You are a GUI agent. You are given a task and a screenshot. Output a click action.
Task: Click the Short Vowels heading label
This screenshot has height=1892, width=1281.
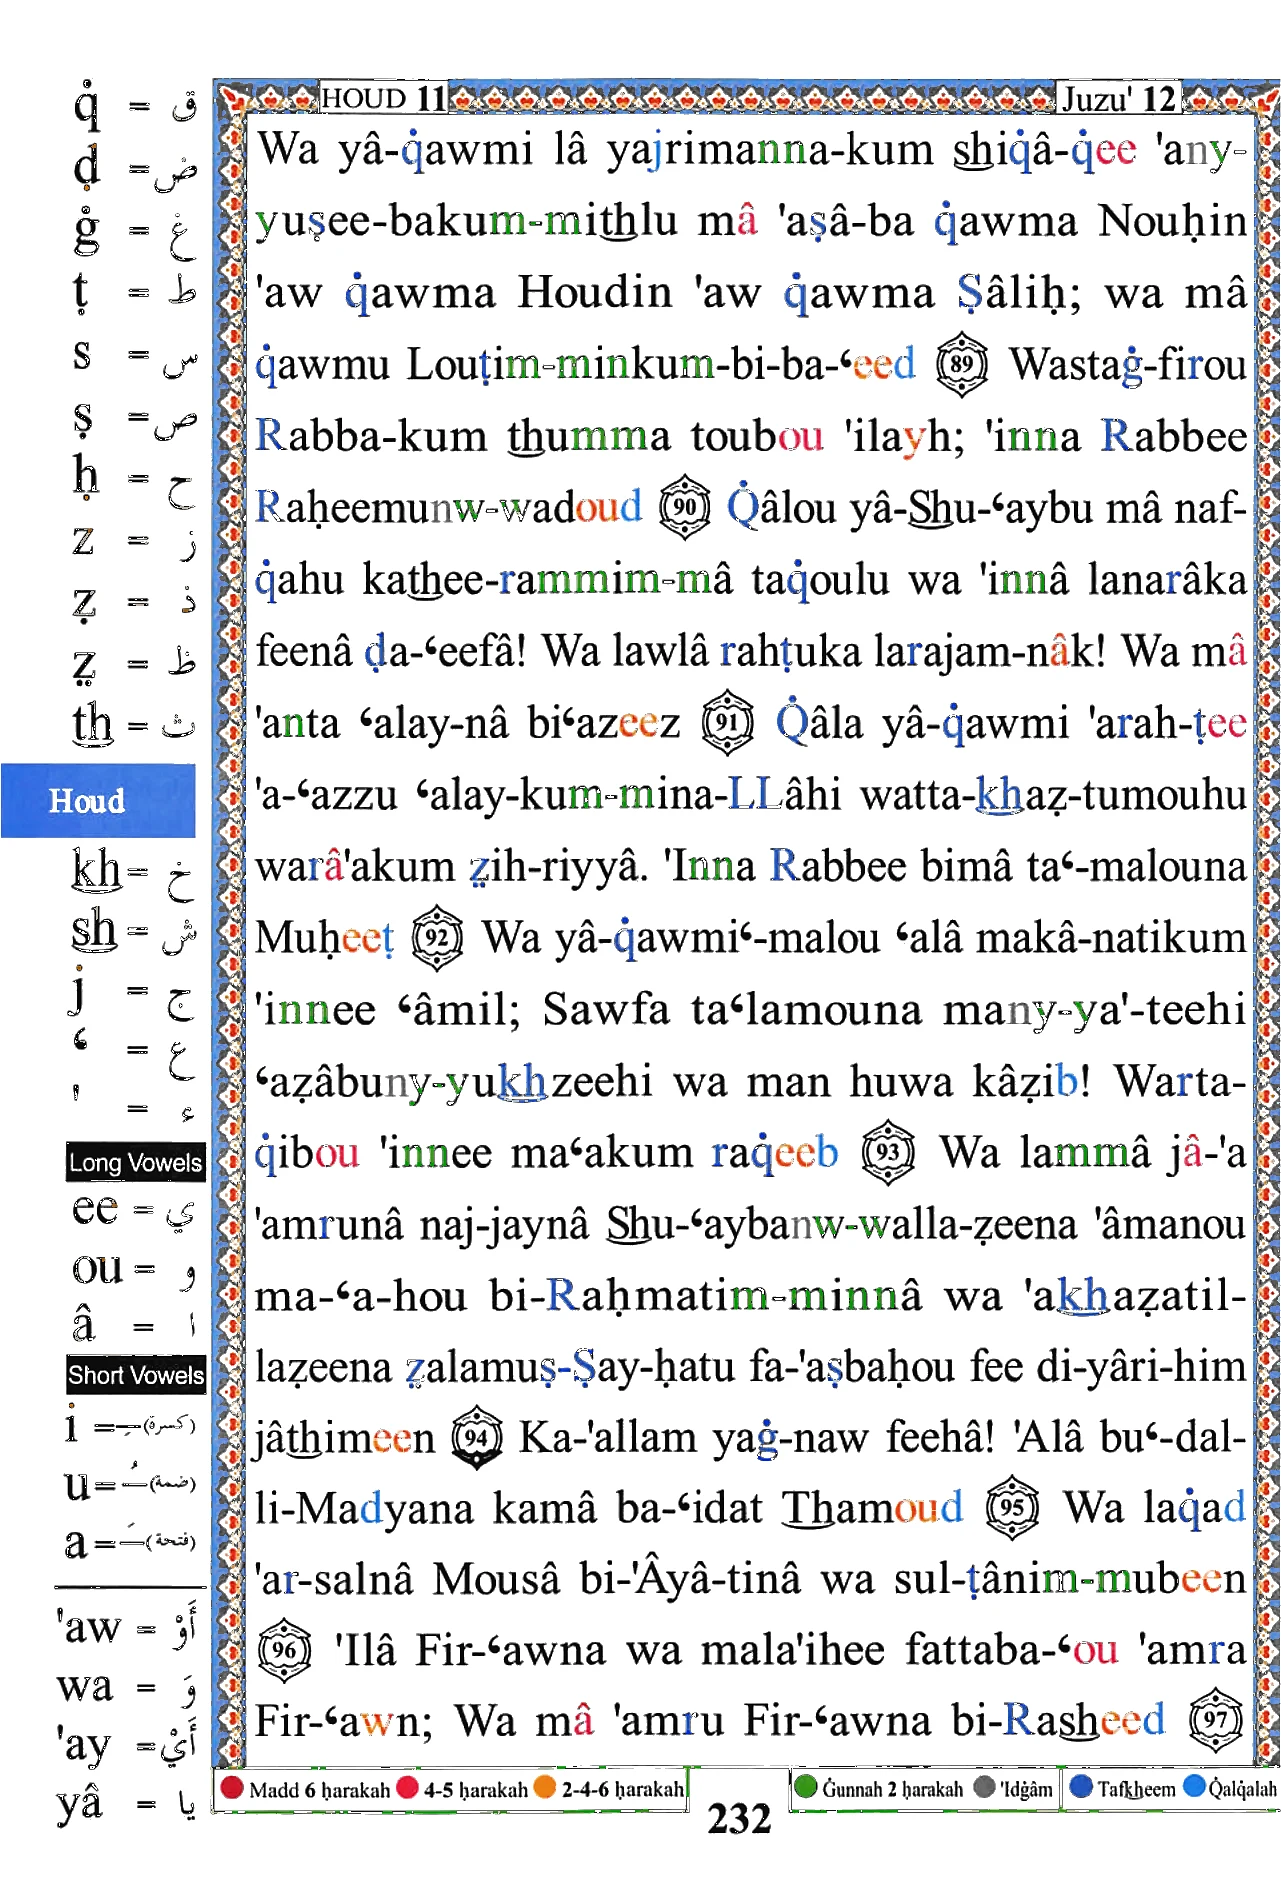(136, 1375)
